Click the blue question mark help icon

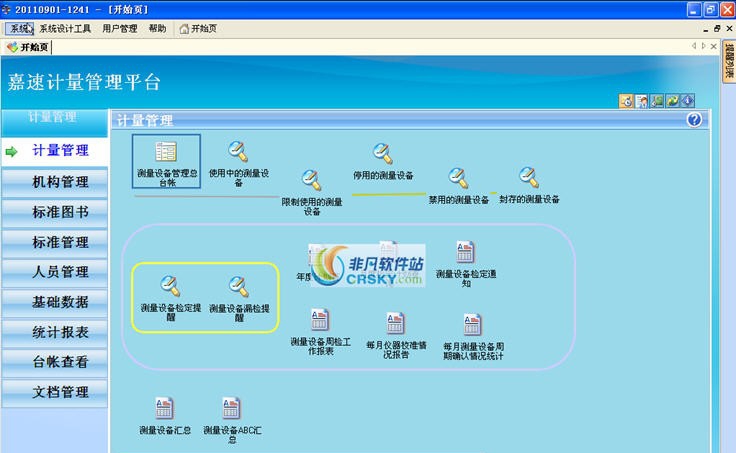coord(694,120)
